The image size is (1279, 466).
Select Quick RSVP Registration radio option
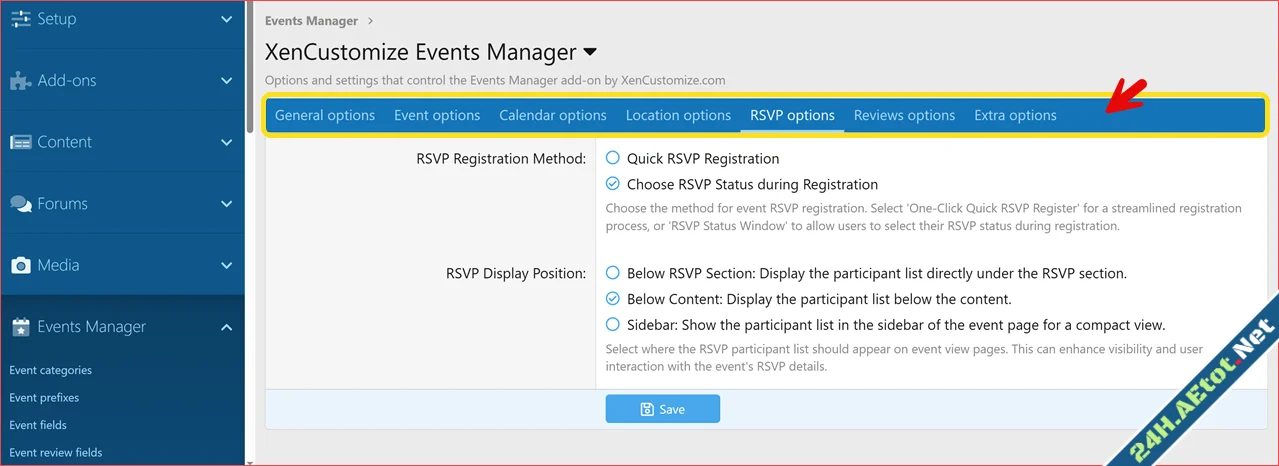tap(613, 158)
